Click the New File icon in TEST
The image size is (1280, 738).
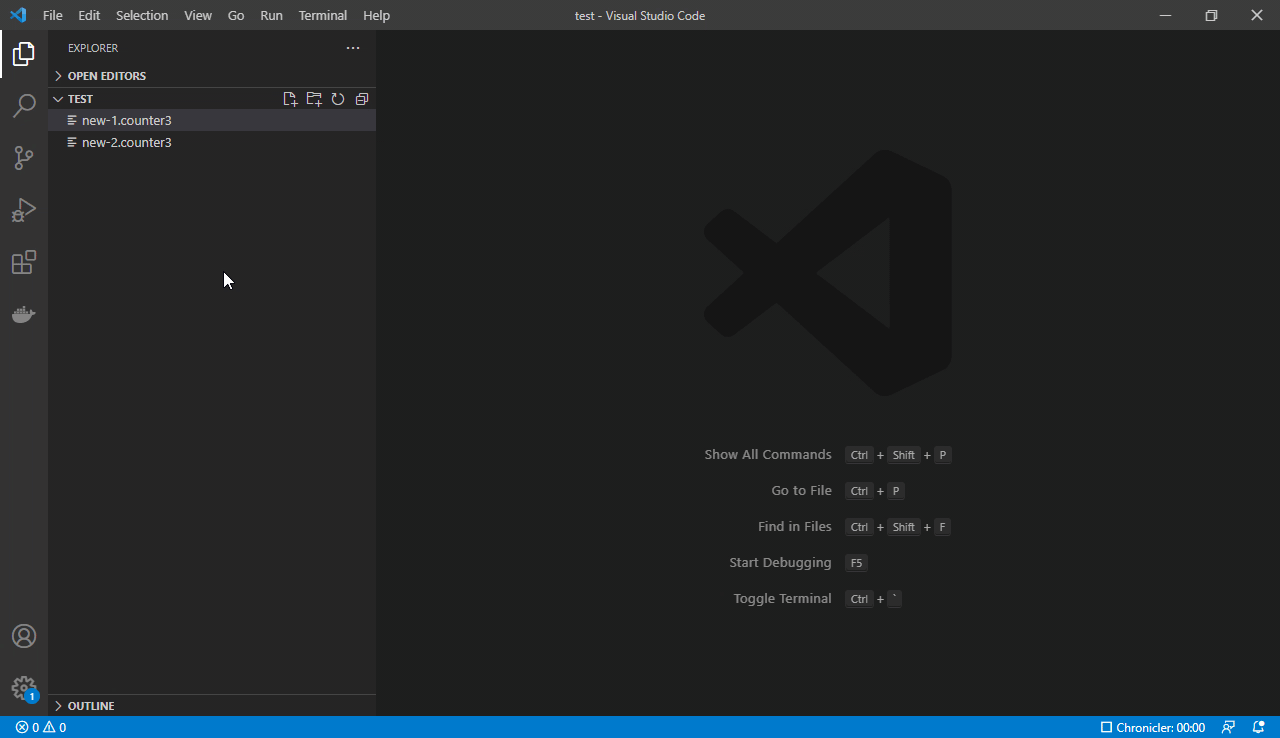(x=290, y=99)
